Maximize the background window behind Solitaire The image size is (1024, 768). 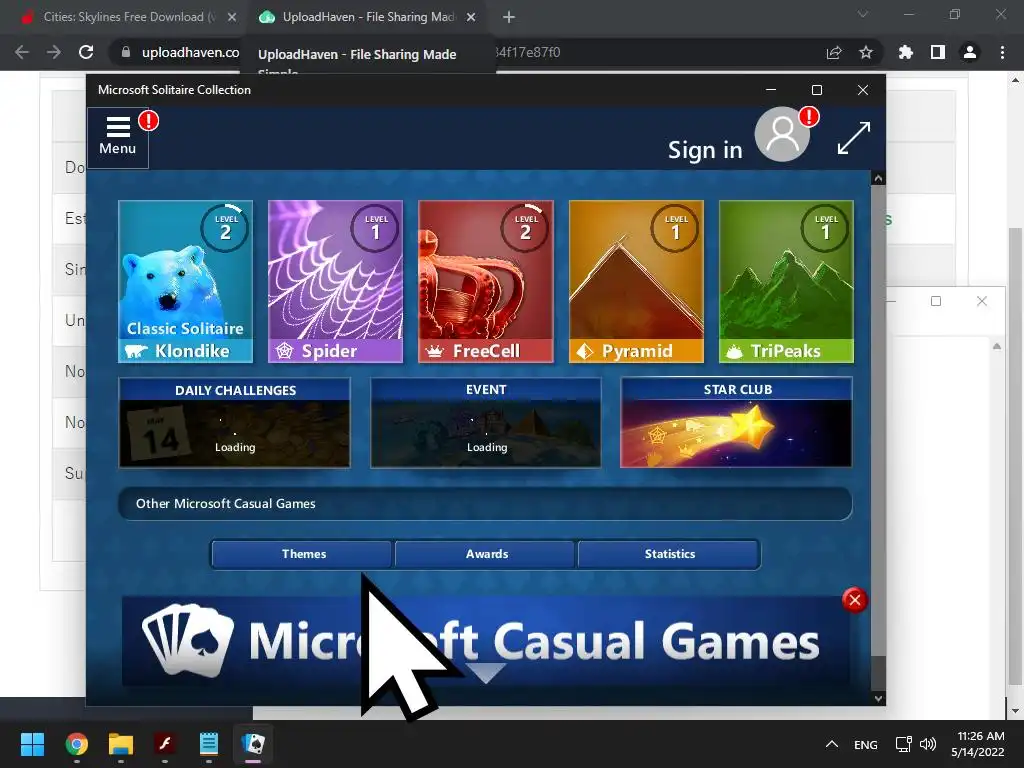tap(936, 301)
